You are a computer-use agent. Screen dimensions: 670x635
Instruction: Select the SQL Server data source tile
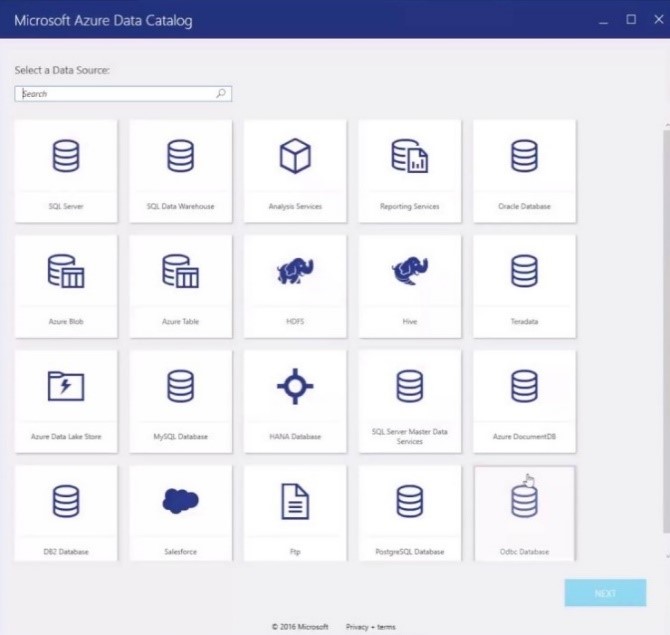coord(66,171)
